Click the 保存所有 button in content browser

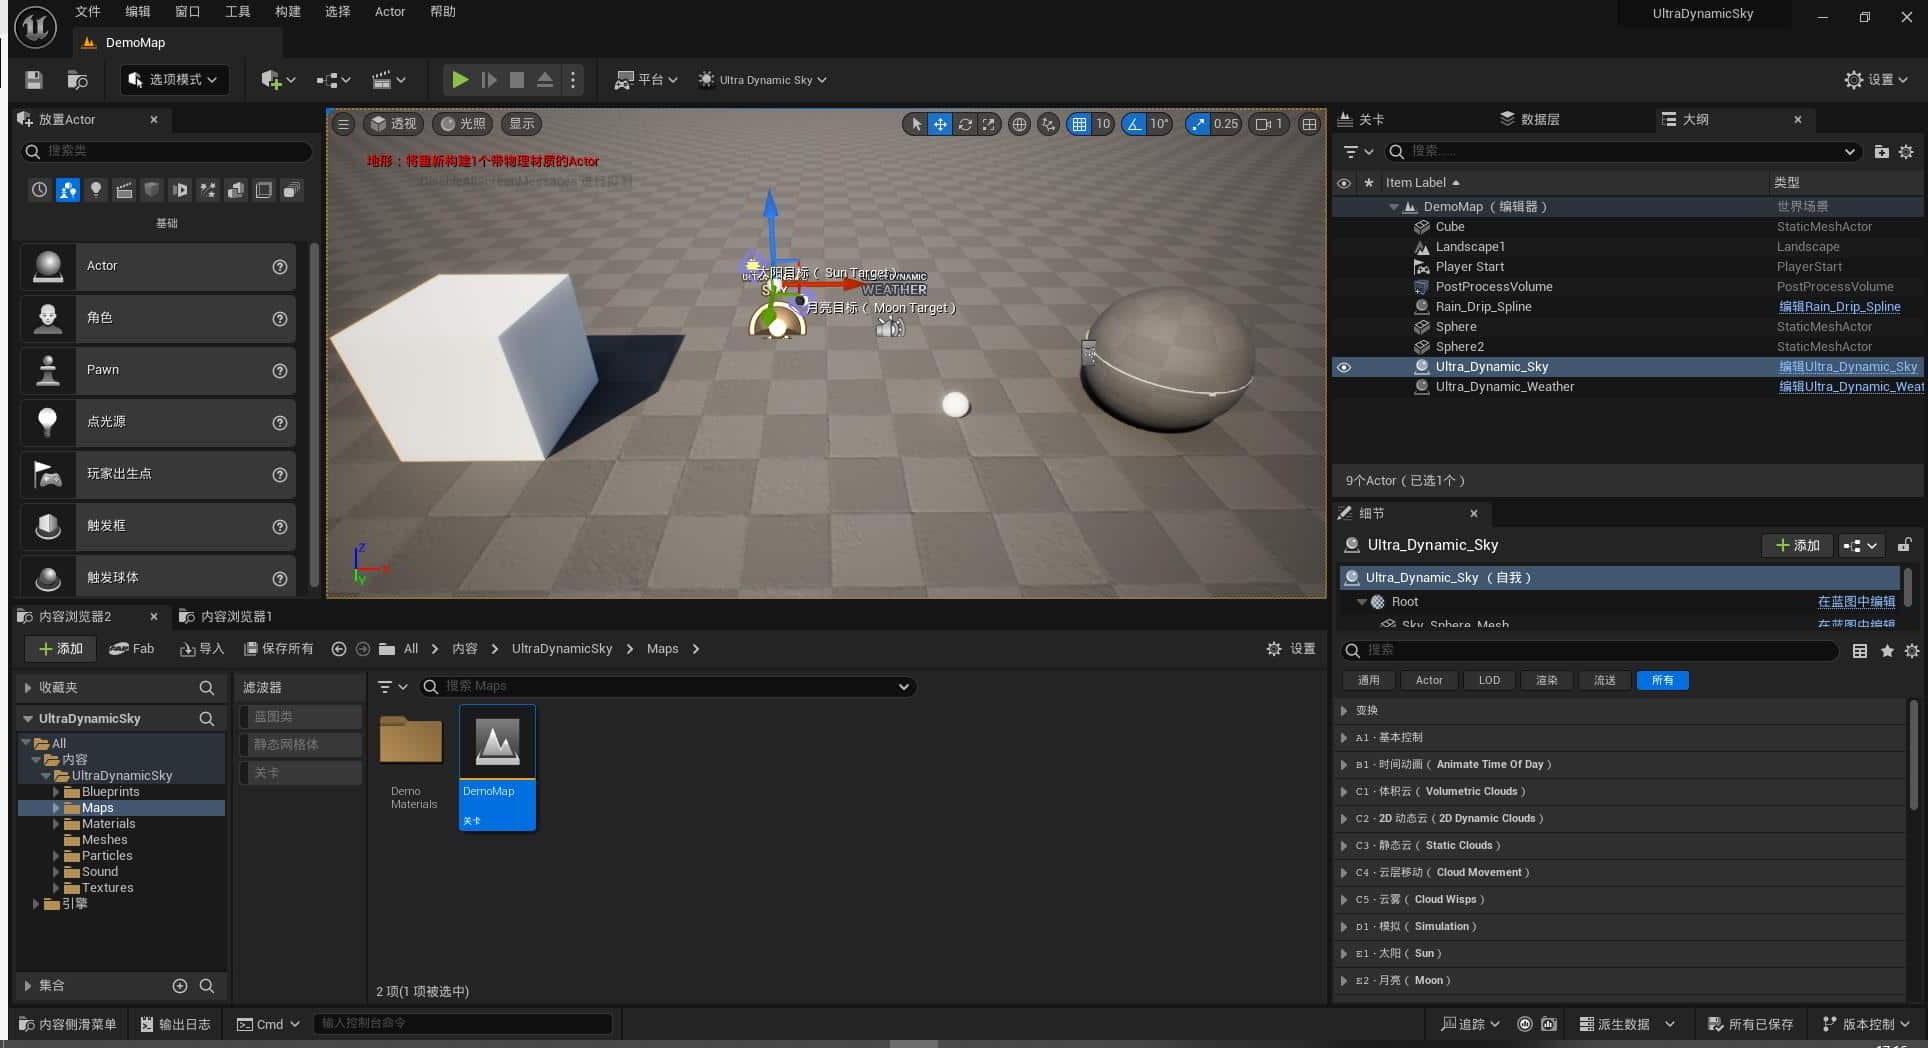click(x=279, y=649)
